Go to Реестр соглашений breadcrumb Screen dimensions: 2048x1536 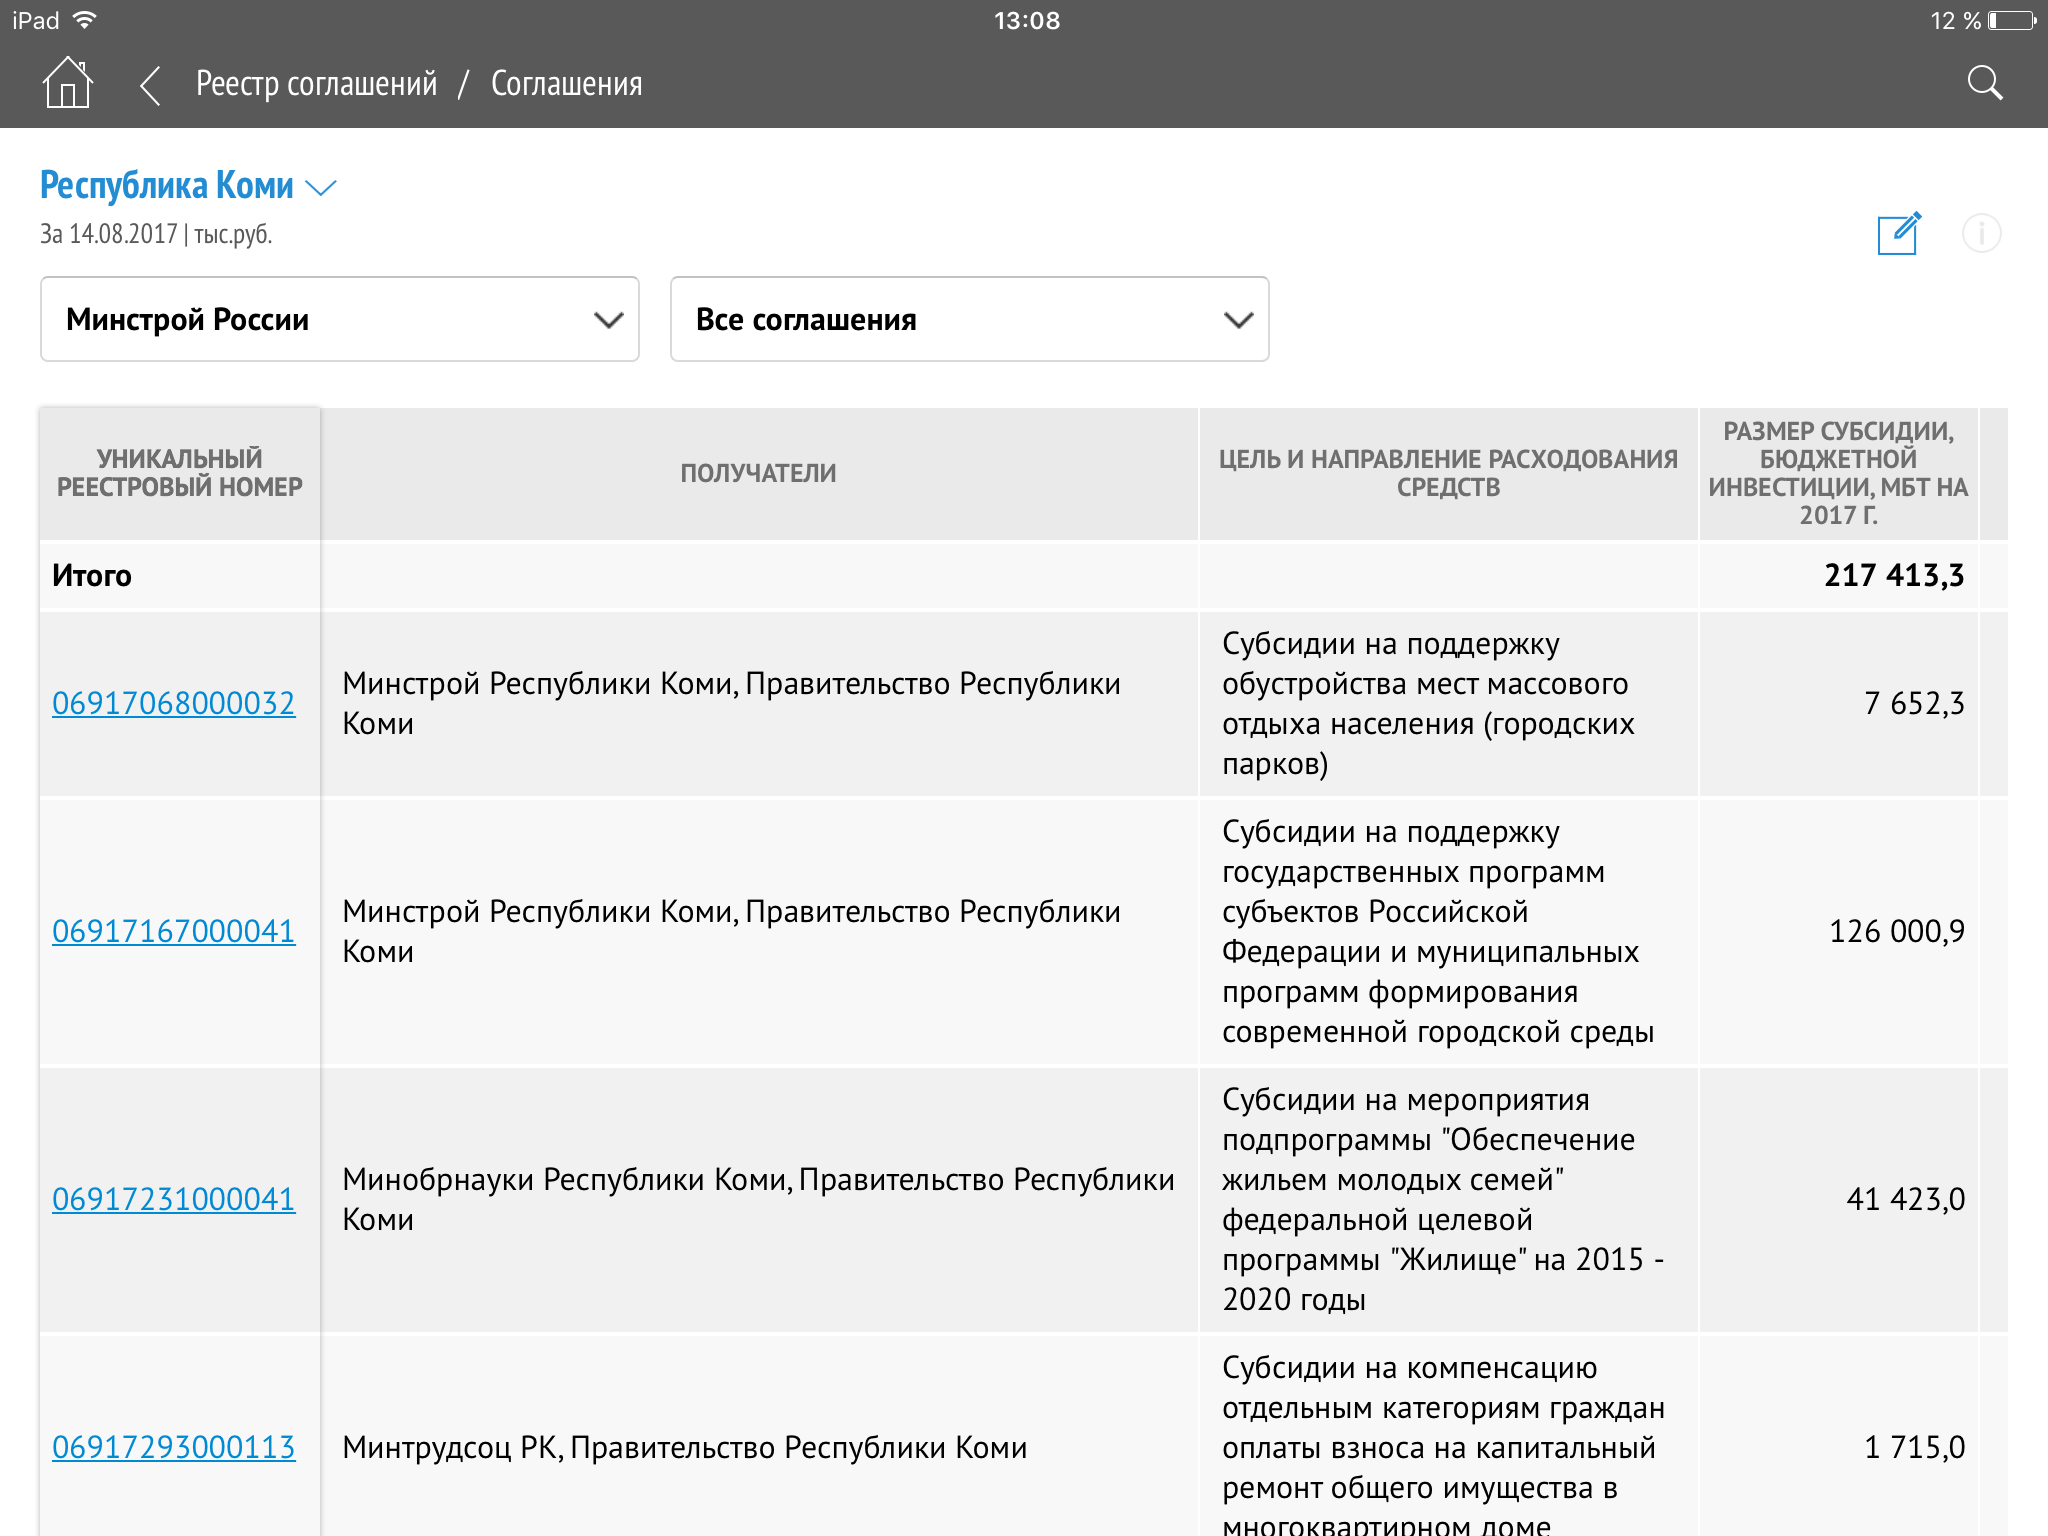316,84
